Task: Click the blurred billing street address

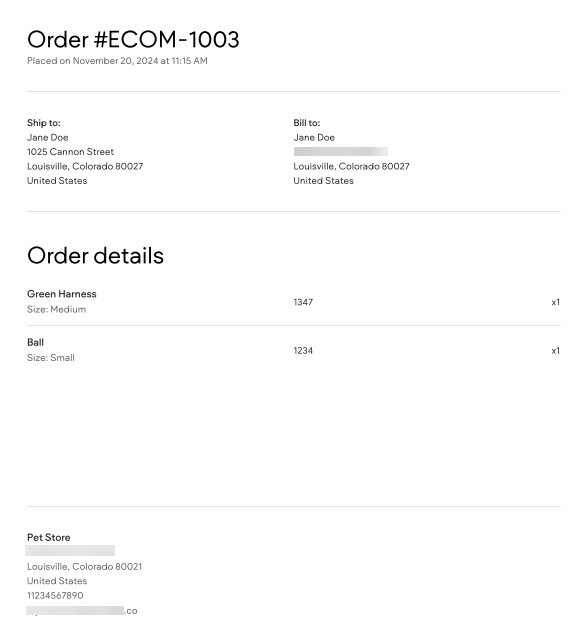Action: (341, 151)
